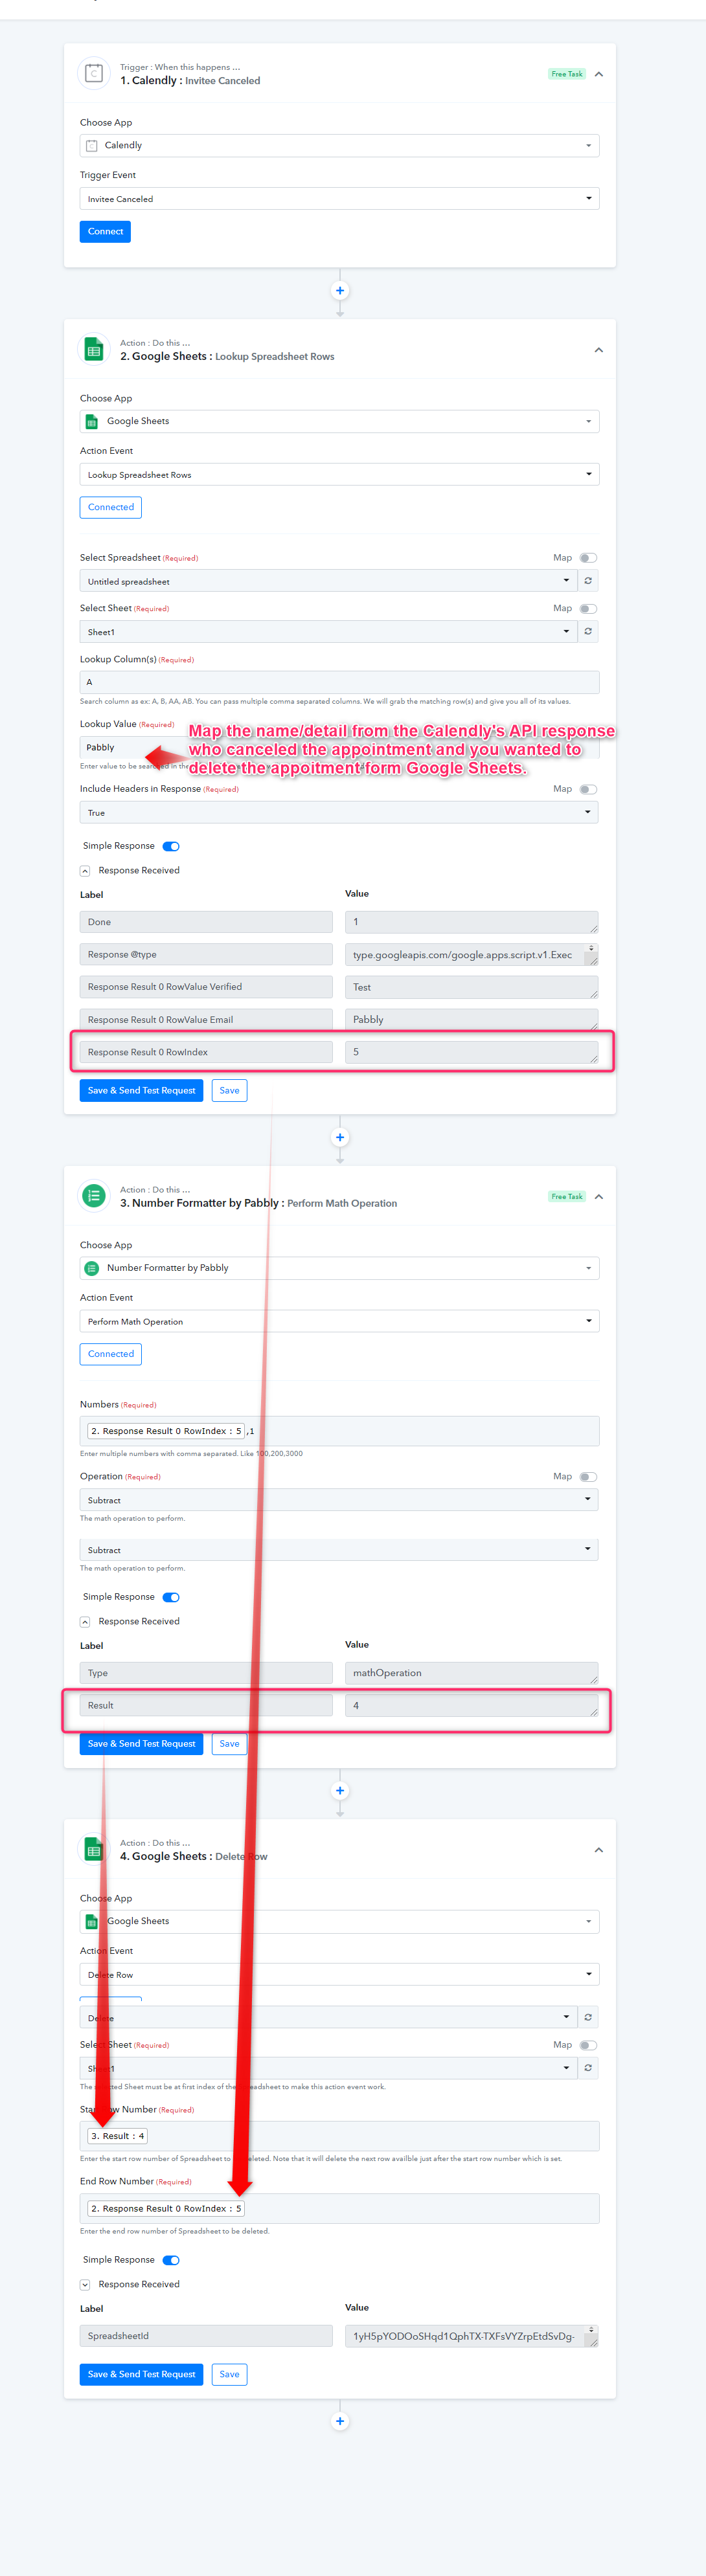
Task: Click the Lookup Value field containing Pabbly
Action: coord(340,748)
